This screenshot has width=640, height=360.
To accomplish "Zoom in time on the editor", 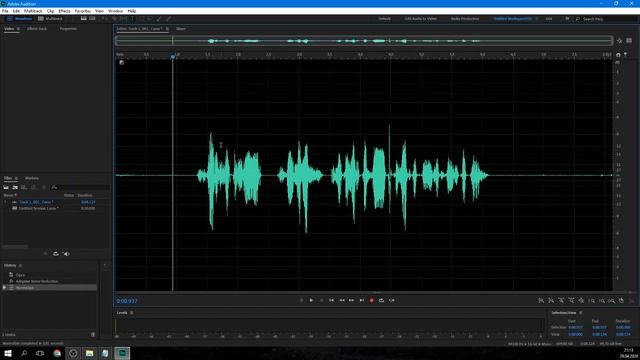I will click(561, 301).
